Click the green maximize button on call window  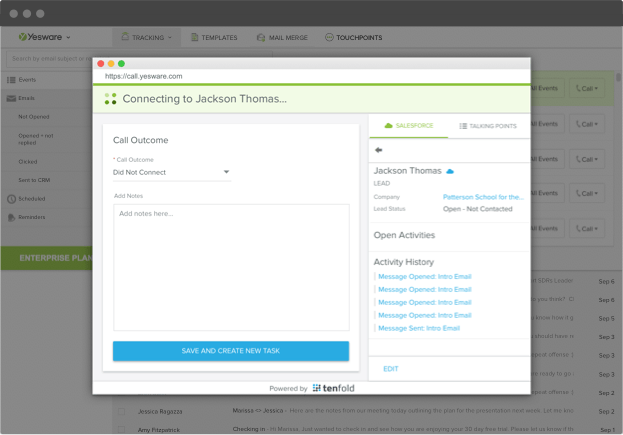(122, 64)
